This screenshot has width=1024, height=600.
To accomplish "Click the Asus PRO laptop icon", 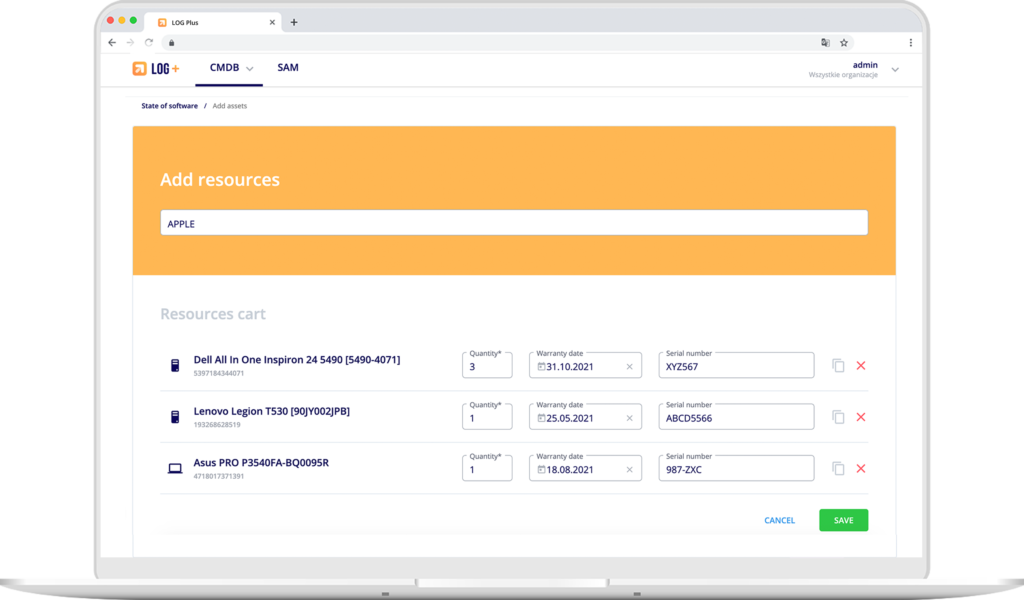I will pos(175,468).
